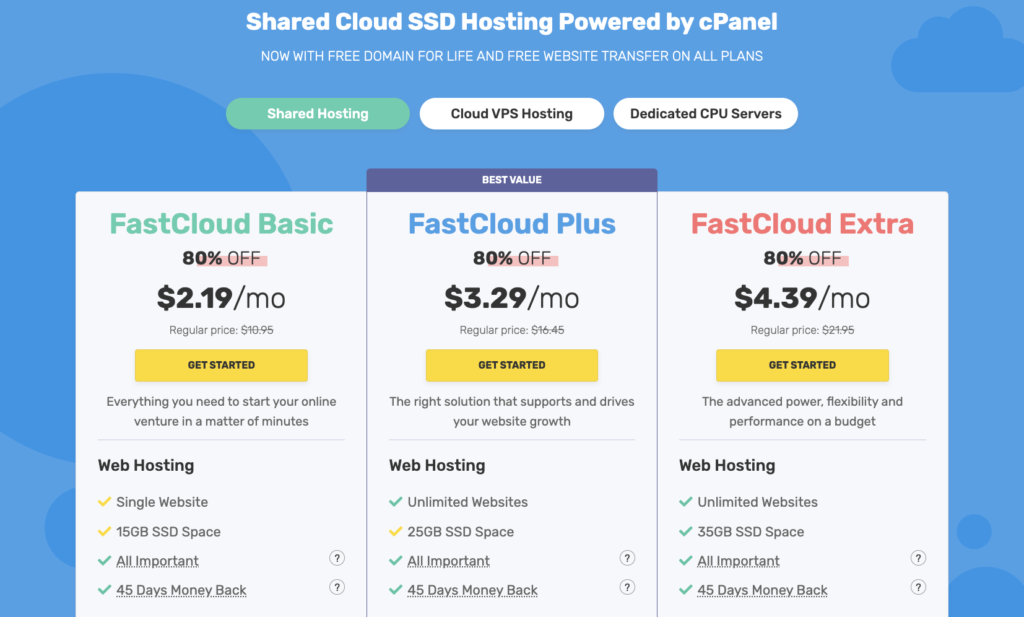The image size is (1024, 617).
Task: Click the Shared Cloud SSD Hosting headline
Action: (512, 22)
